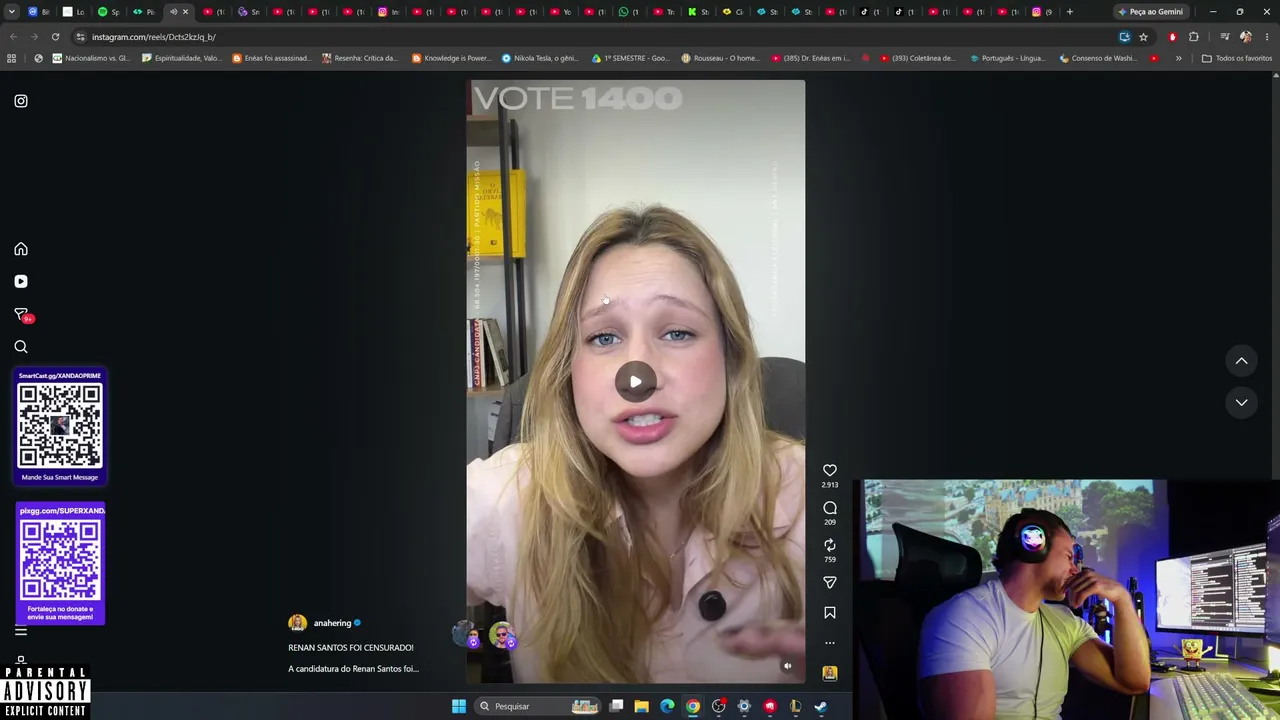This screenshot has width=1280, height=720.
Task: Click the SmartCast QR code overlay
Action: (60, 427)
